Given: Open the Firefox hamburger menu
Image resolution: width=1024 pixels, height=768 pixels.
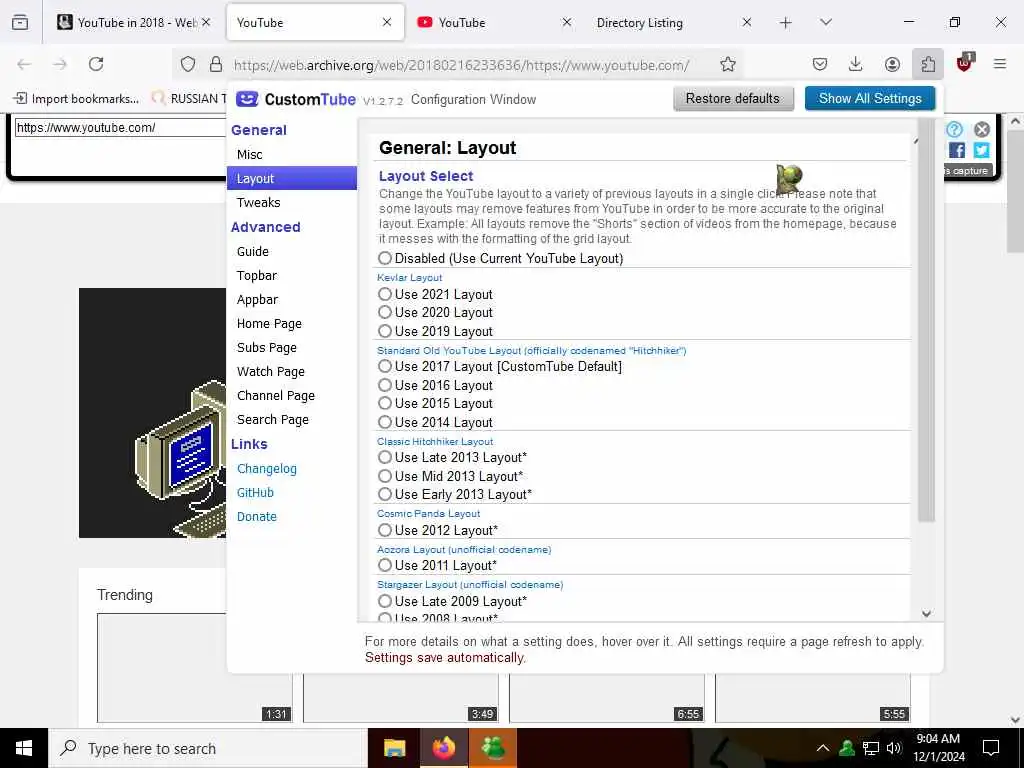Looking at the screenshot, I should tap(1000, 64).
